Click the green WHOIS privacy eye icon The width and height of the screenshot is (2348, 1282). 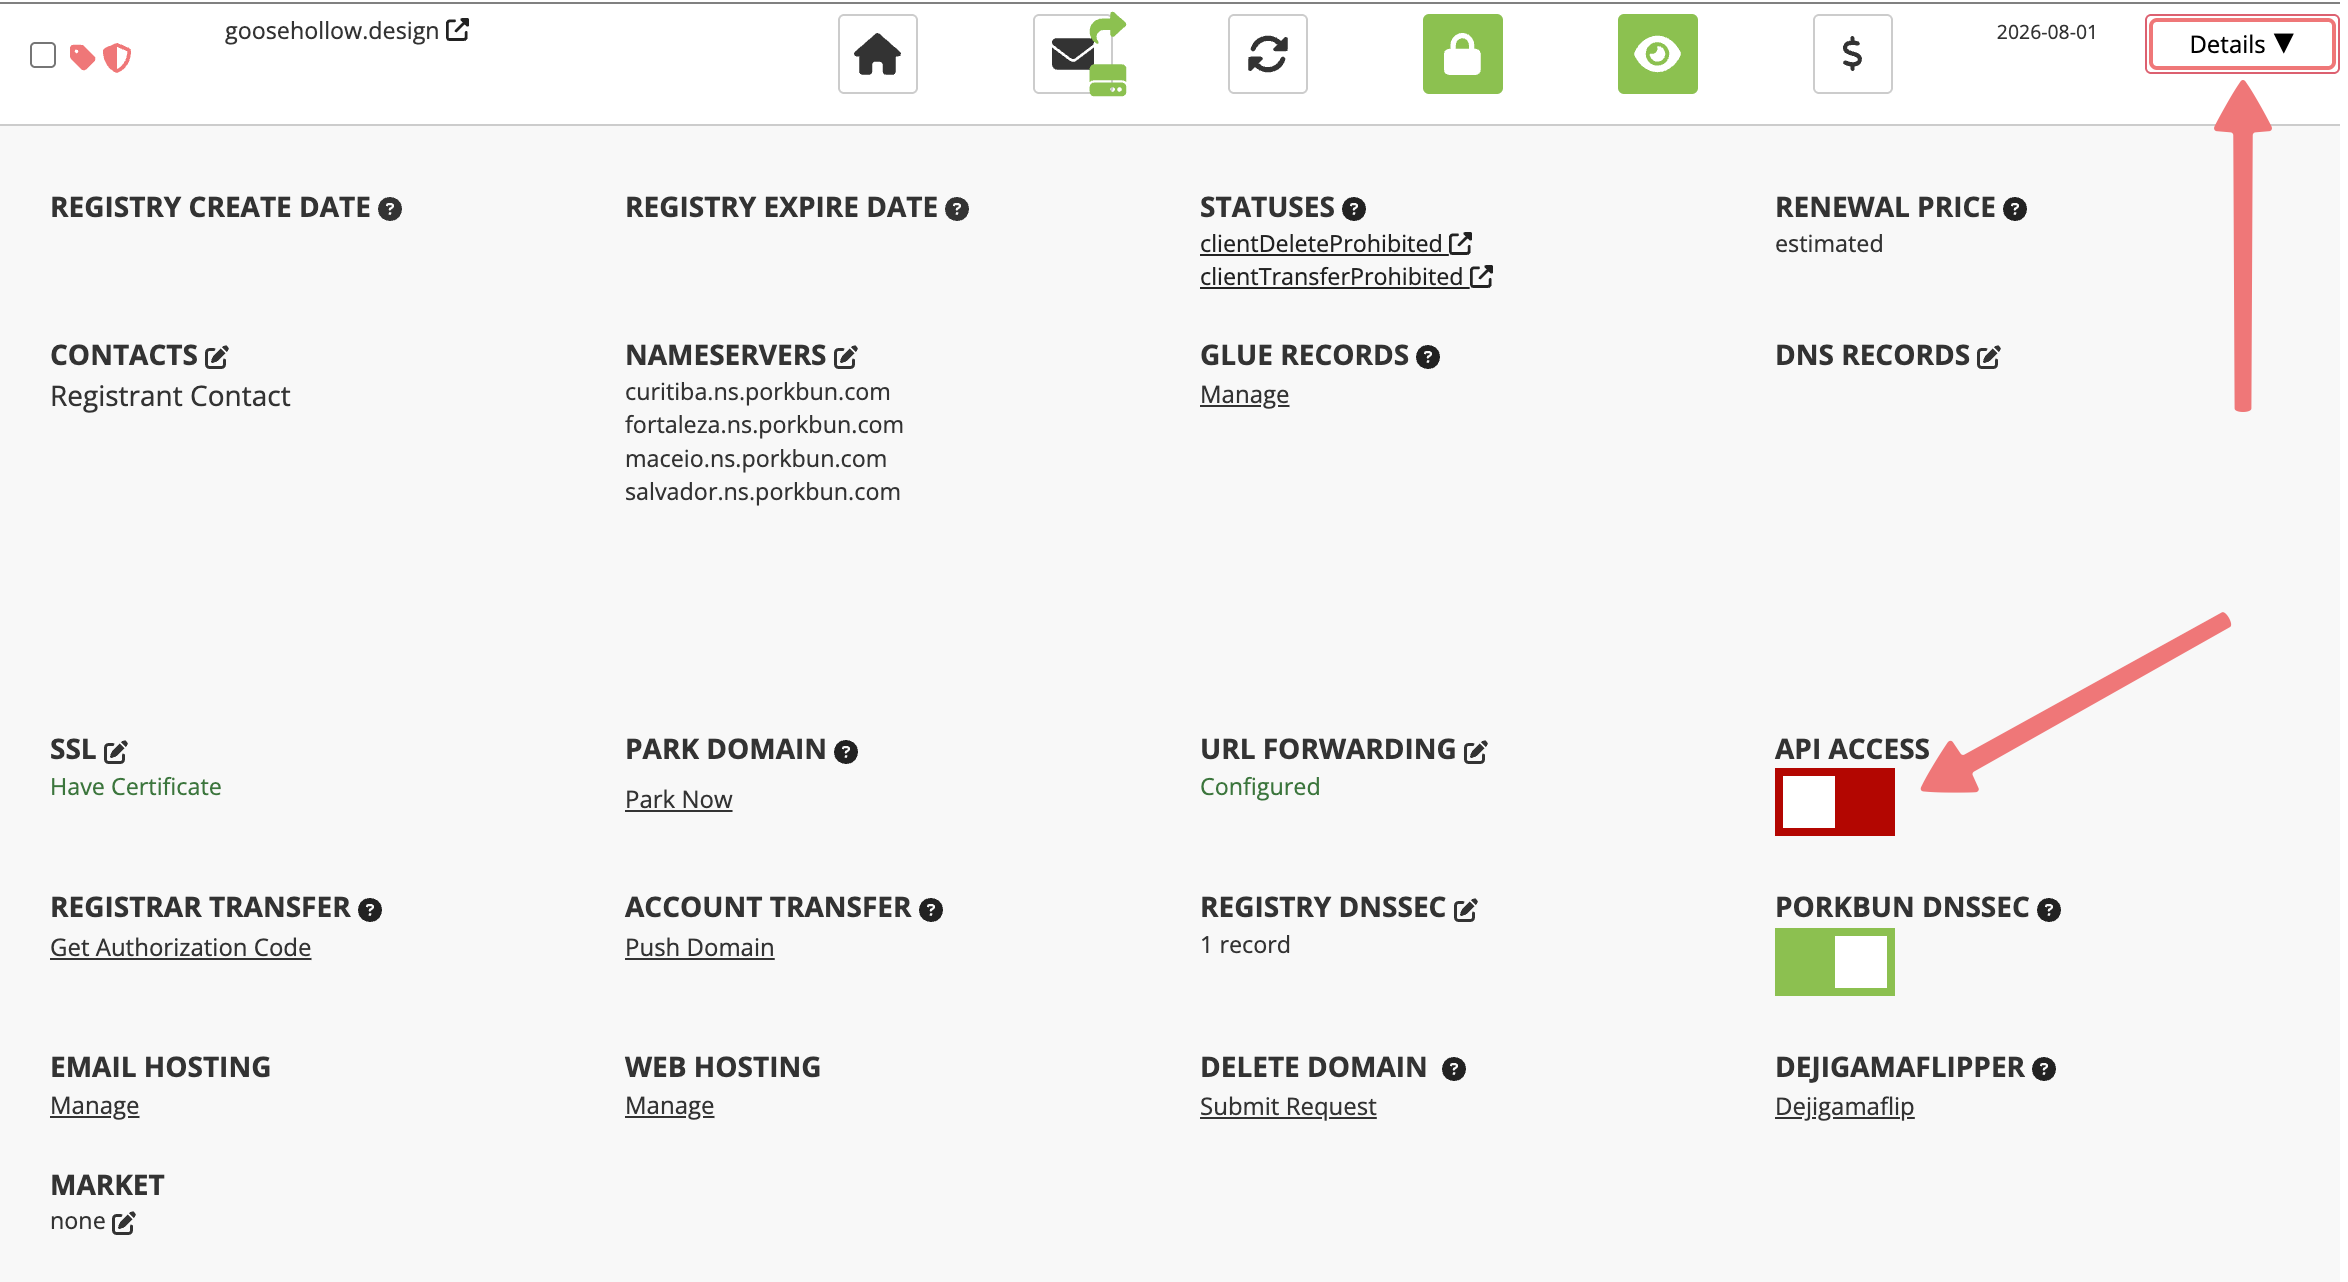(1657, 54)
